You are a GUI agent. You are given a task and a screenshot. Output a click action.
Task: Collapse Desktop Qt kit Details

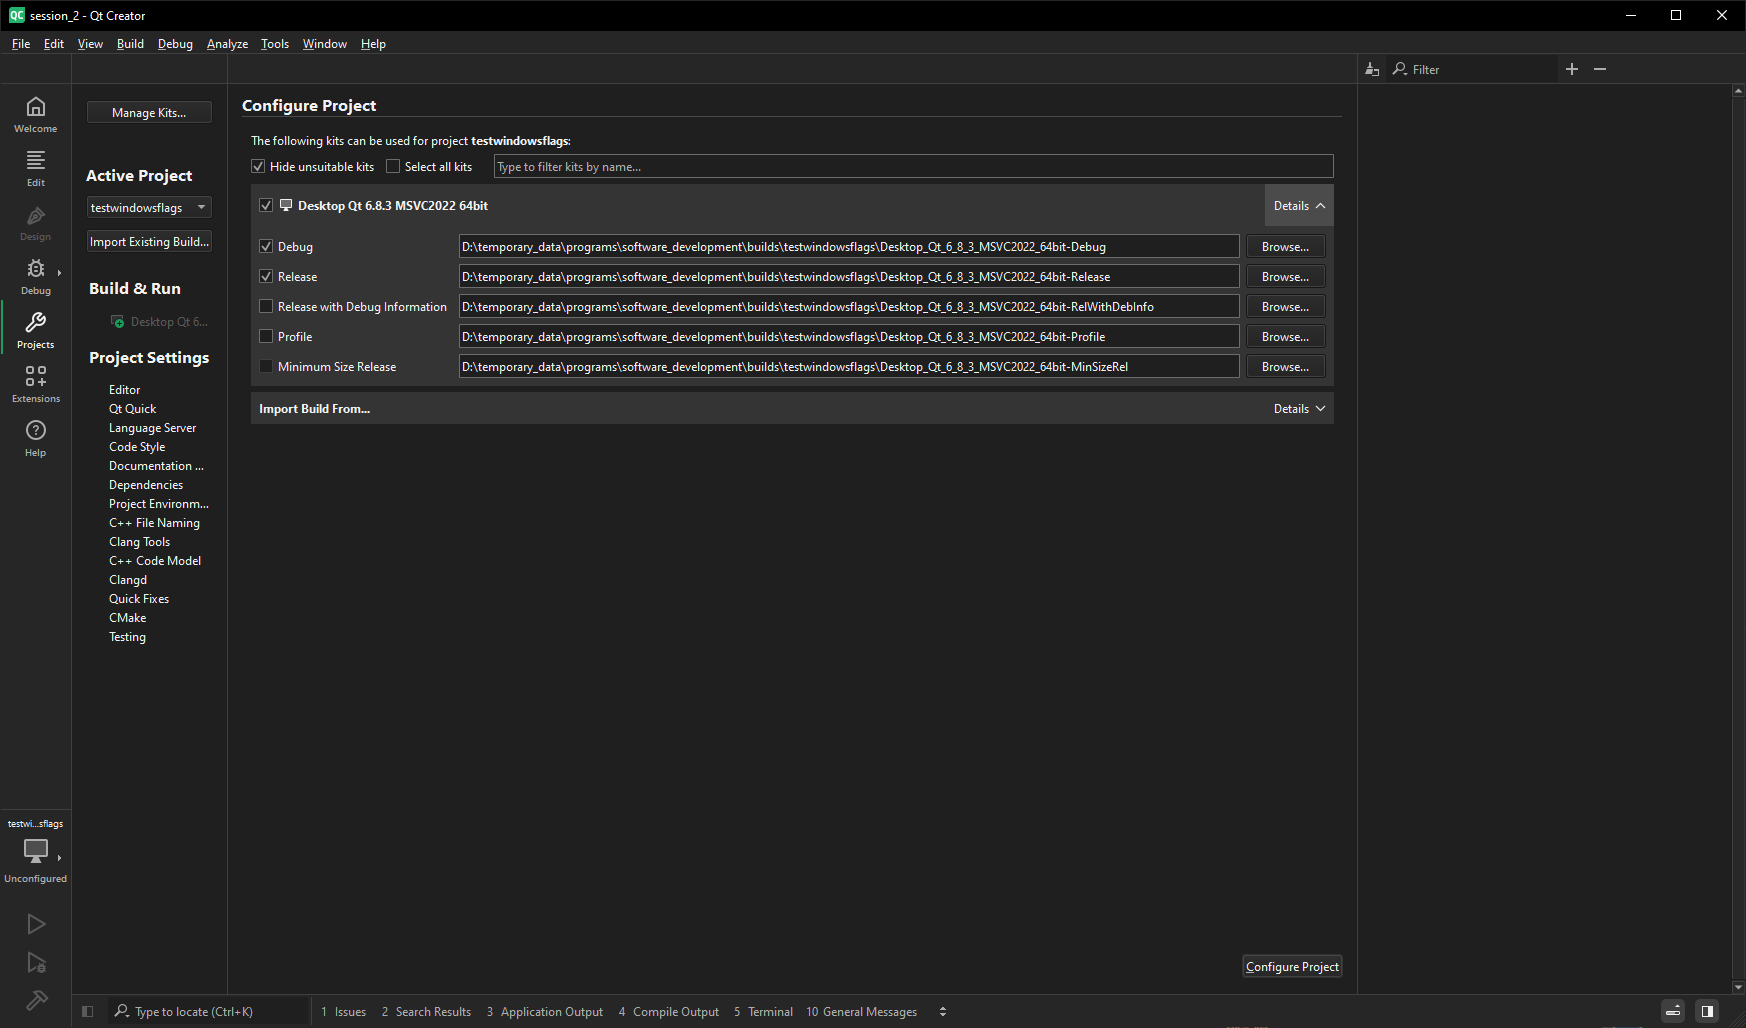[x=1299, y=205]
